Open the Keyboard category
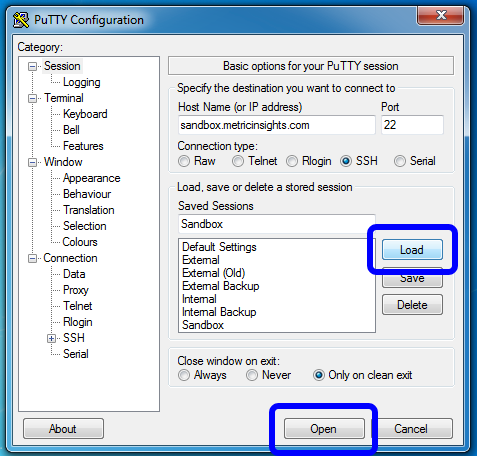The height and width of the screenshot is (456, 477). pyautogui.click(x=85, y=114)
